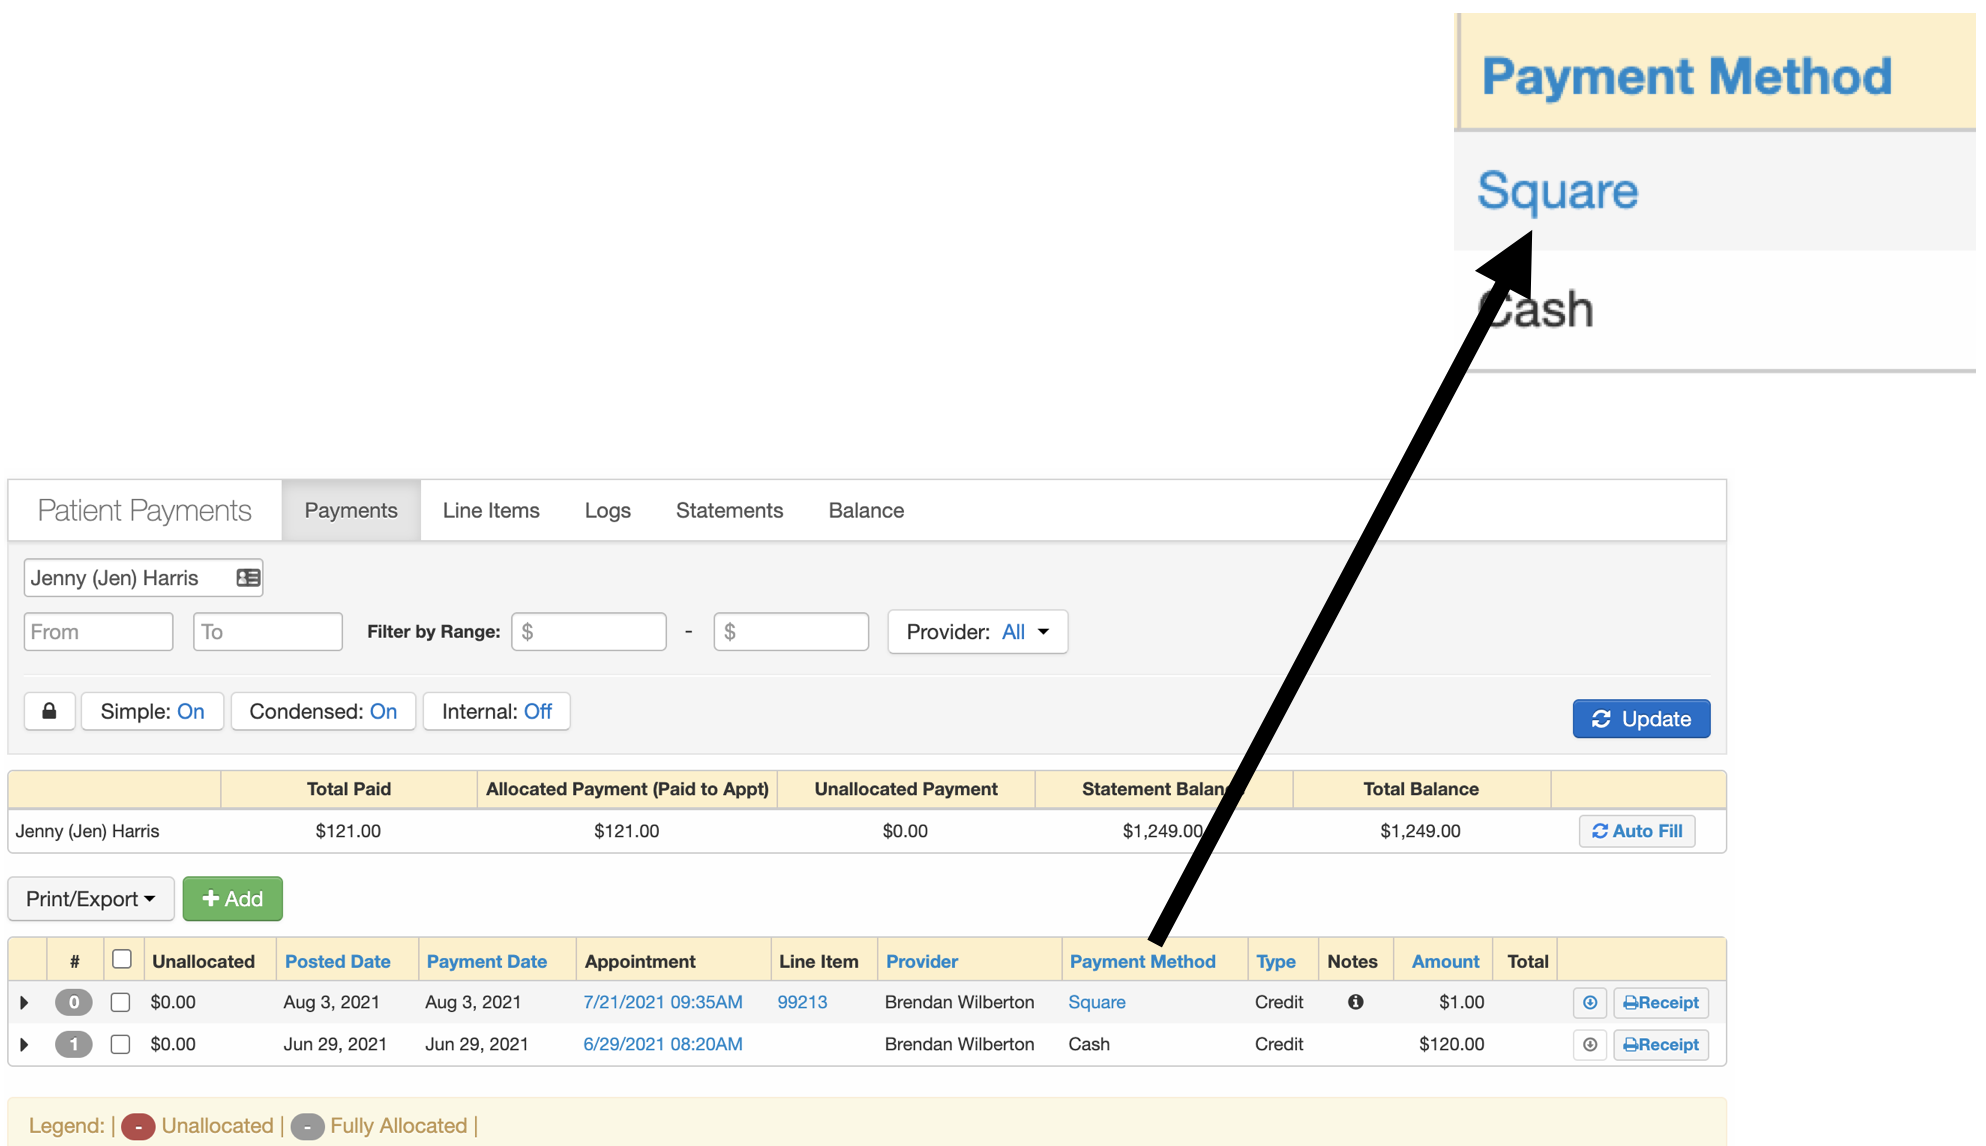Expand Print/Export dropdown menu

click(90, 898)
